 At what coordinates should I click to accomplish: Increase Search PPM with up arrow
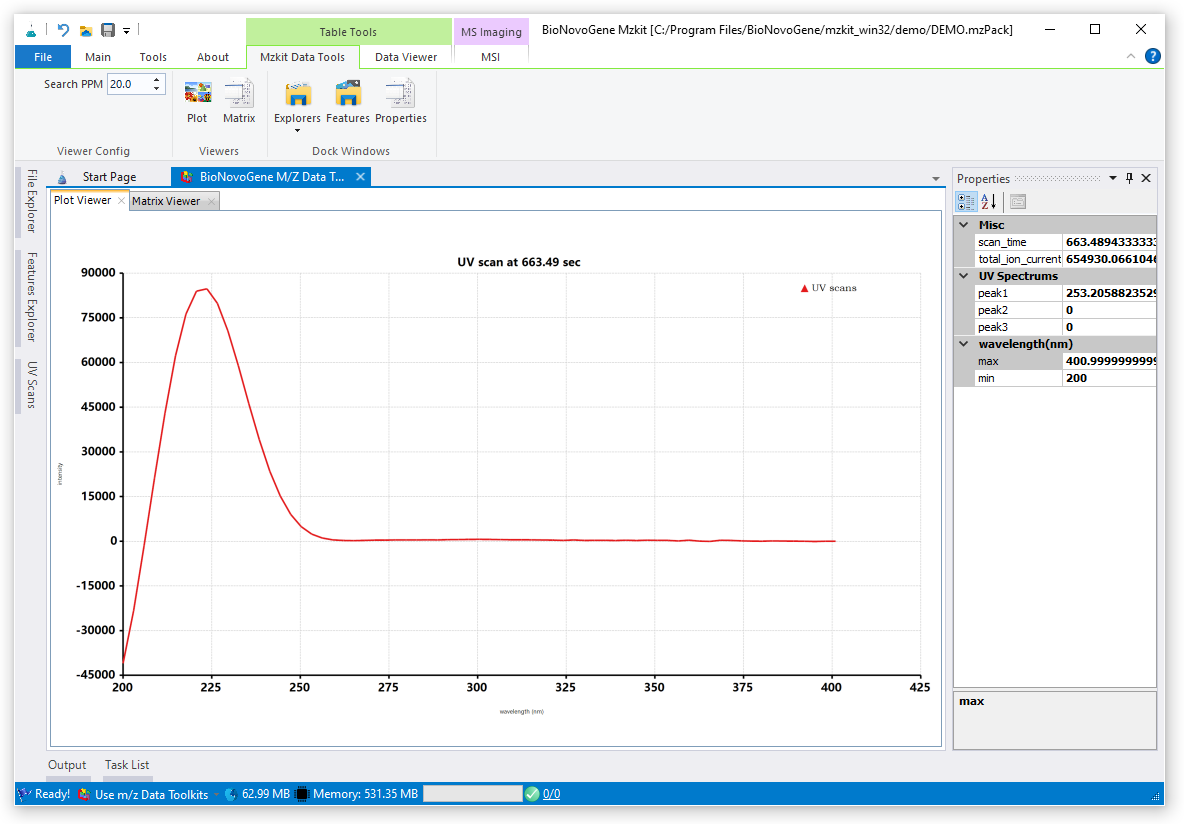[157, 80]
